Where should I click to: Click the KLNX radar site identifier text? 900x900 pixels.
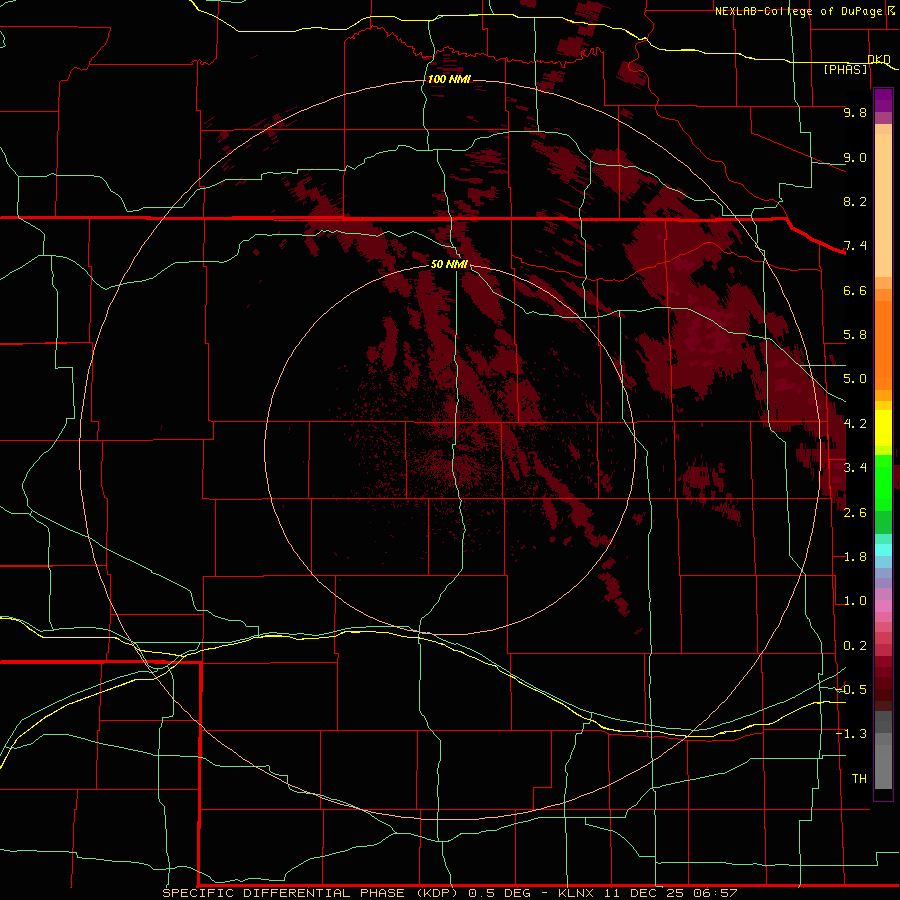pos(576,893)
